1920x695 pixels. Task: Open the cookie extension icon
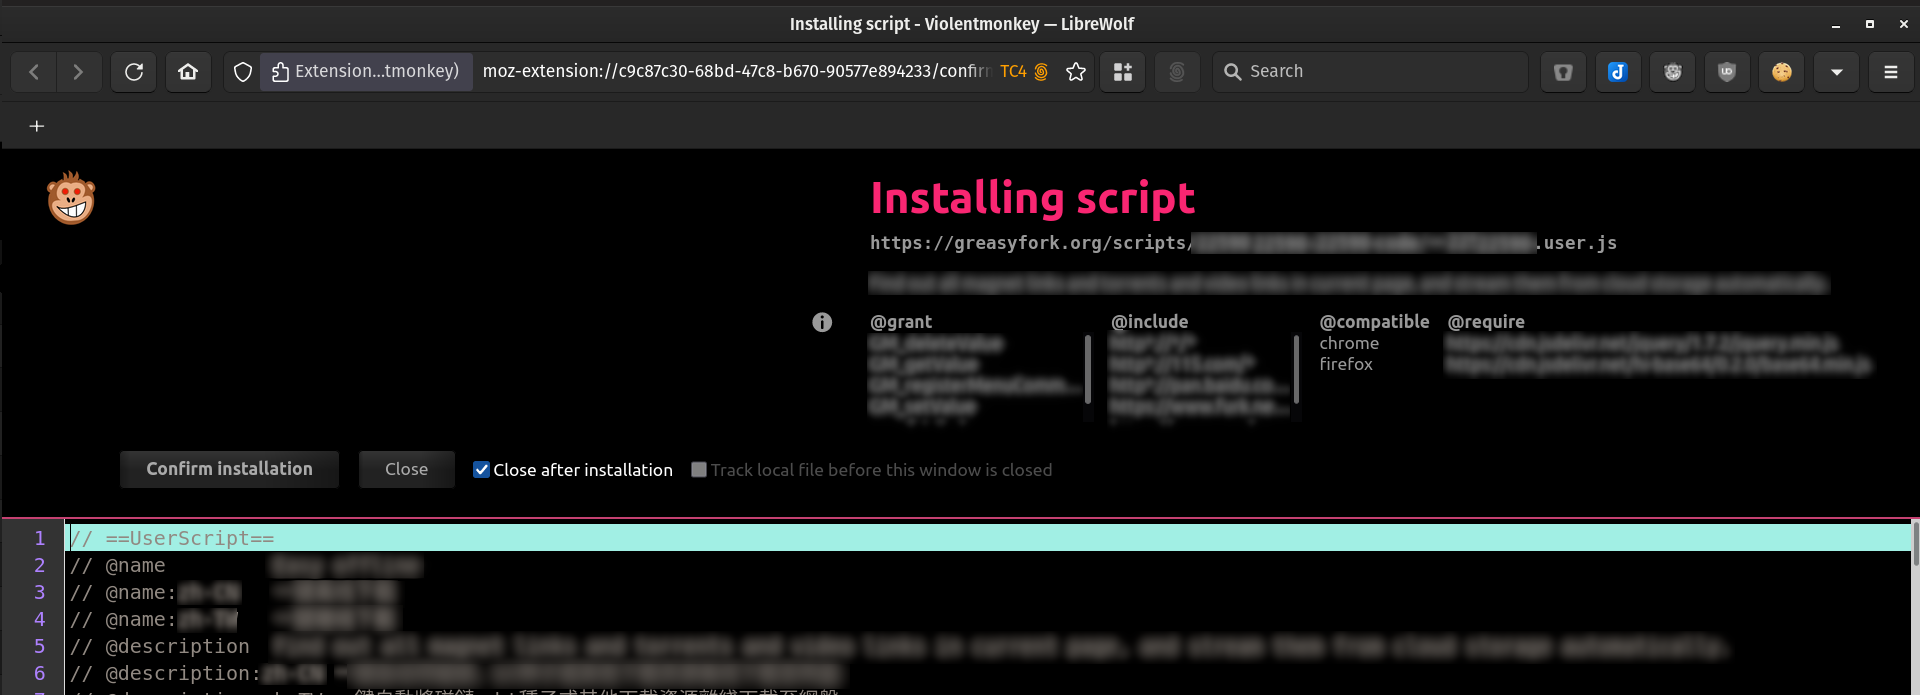coord(1781,72)
